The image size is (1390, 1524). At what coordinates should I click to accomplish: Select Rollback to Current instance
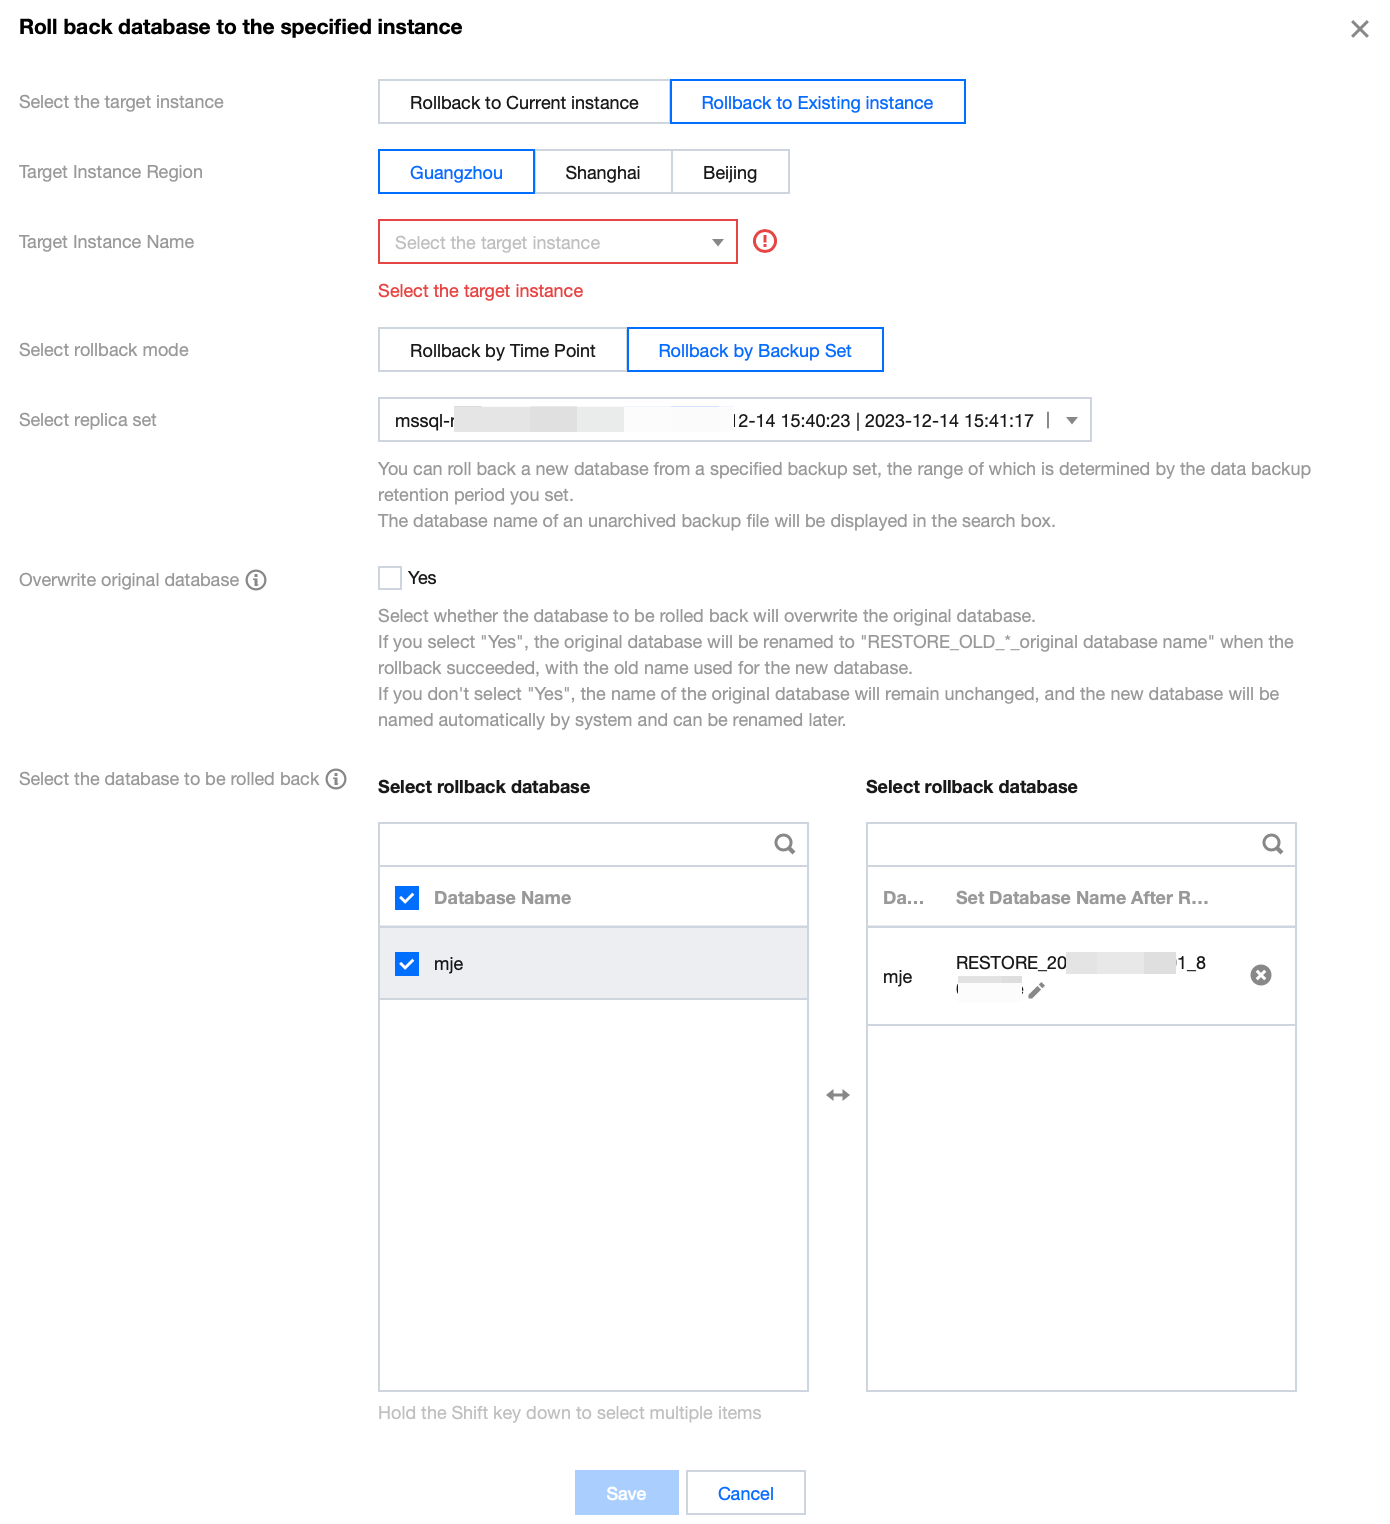524,102
